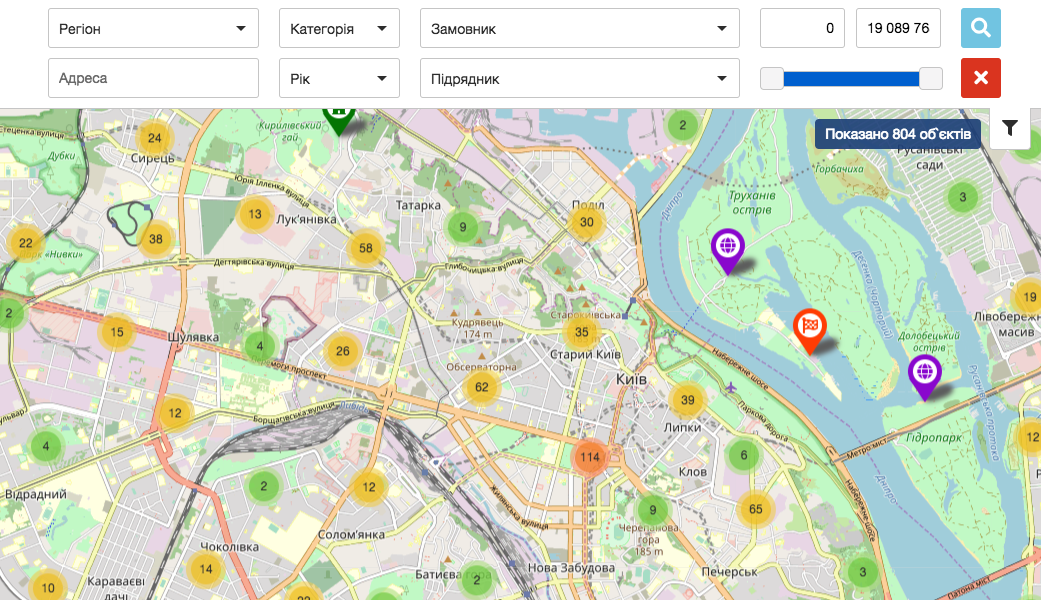This screenshot has height=600, width=1041.
Task: Click the yellow cluster labeled 58
Action: tap(365, 249)
